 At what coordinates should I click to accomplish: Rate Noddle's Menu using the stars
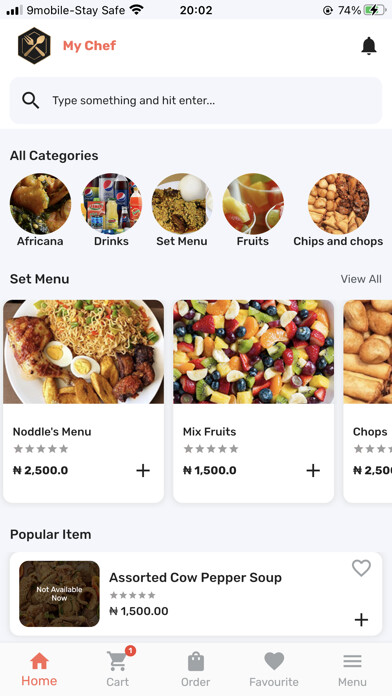(x=41, y=449)
